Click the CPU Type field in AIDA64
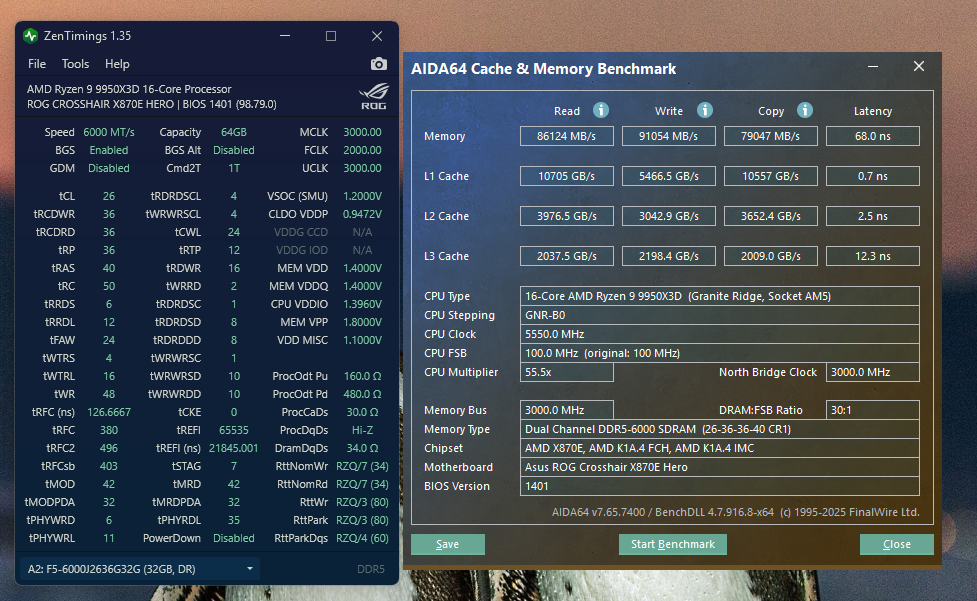The width and height of the screenshot is (977, 601). pyautogui.click(x=720, y=296)
